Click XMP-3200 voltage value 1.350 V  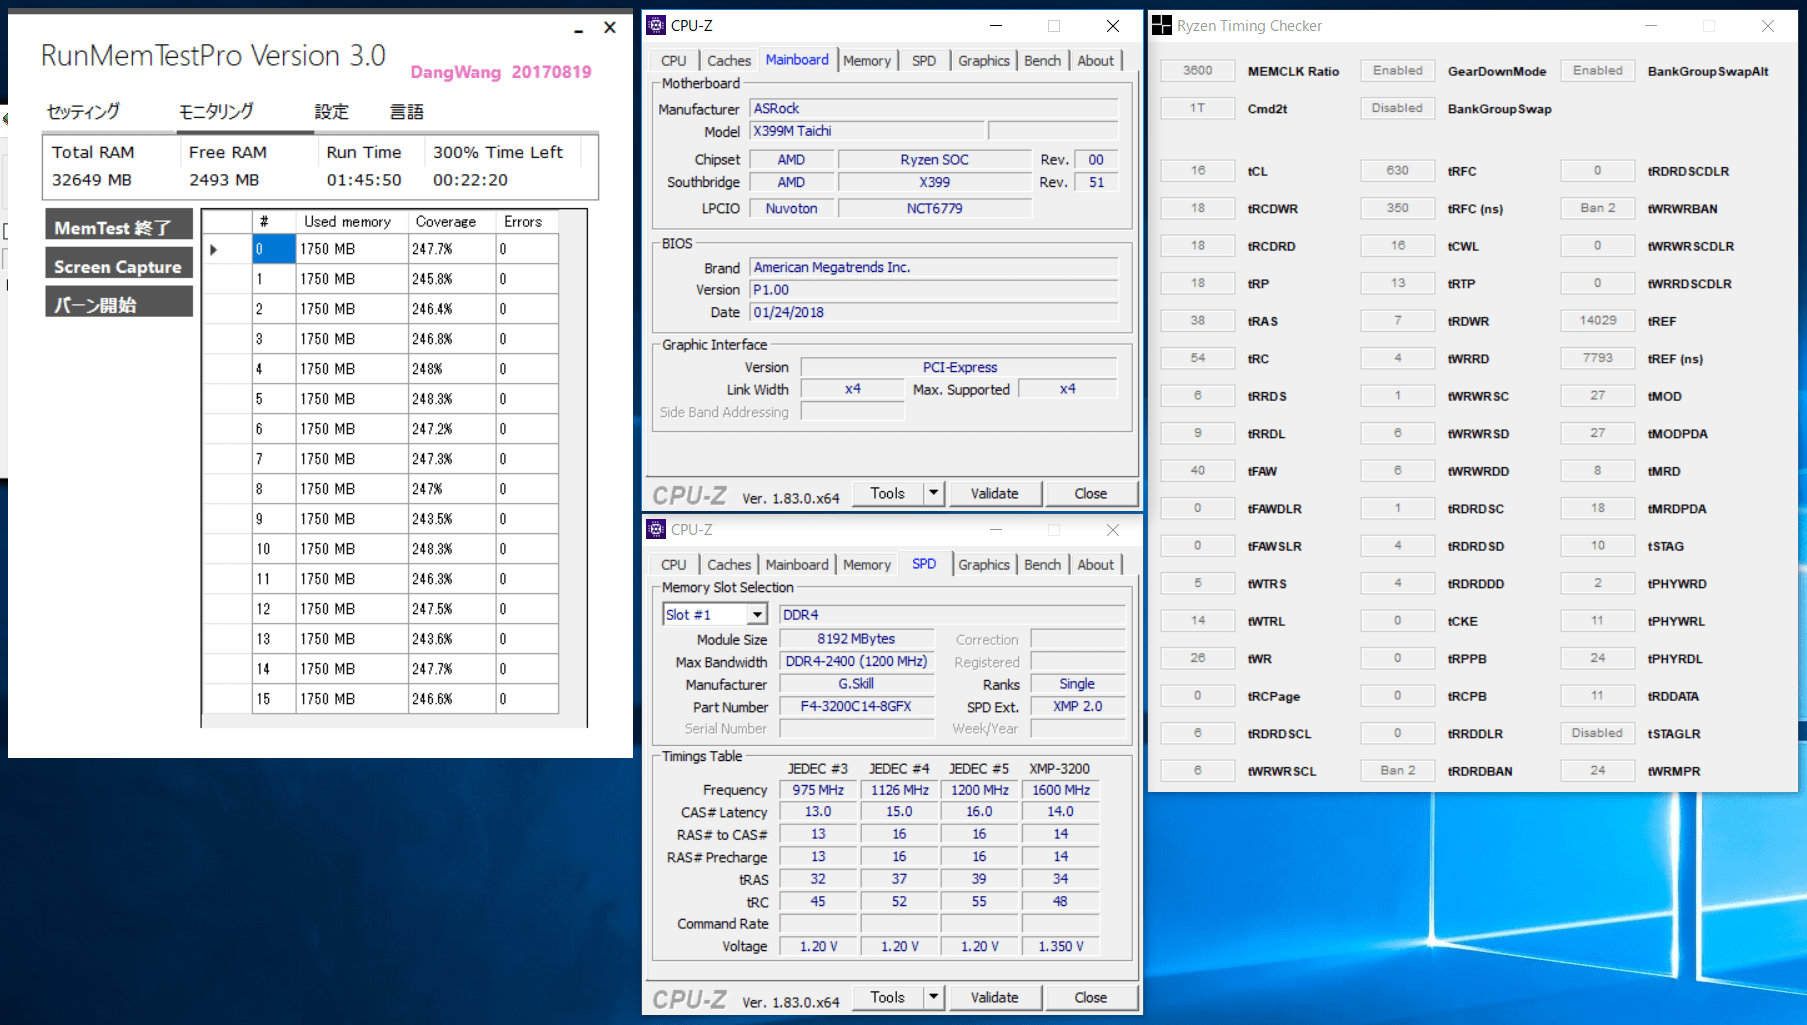click(1061, 946)
